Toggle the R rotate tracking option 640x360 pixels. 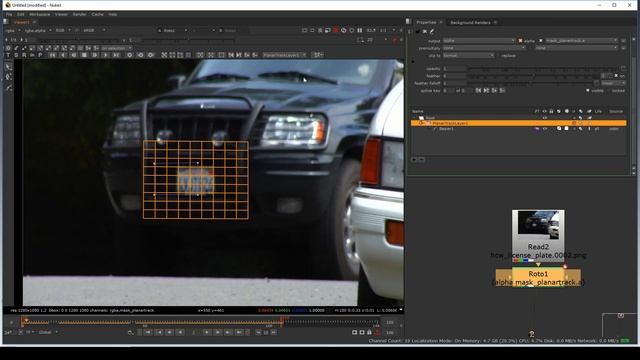pyautogui.click(x=24, y=55)
